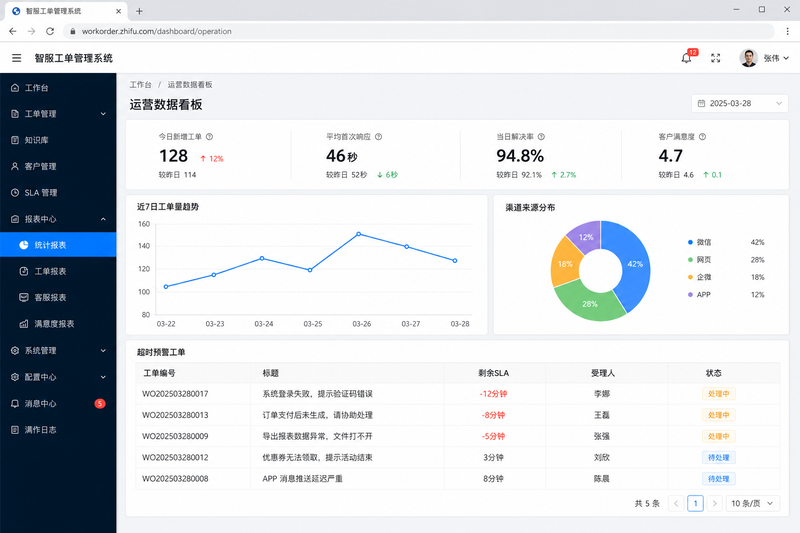This screenshot has width=800, height=533.
Task: Open 满意度报表 in the sidebar
Action: (x=58, y=324)
